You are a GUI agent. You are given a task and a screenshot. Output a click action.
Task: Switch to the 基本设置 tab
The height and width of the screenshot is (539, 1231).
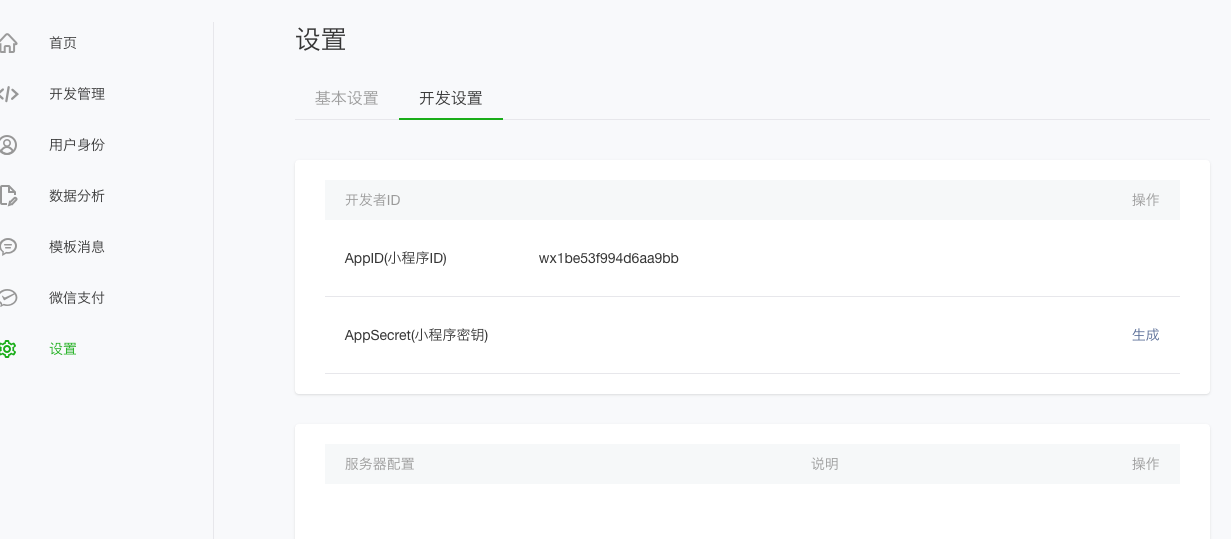pyautogui.click(x=347, y=98)
